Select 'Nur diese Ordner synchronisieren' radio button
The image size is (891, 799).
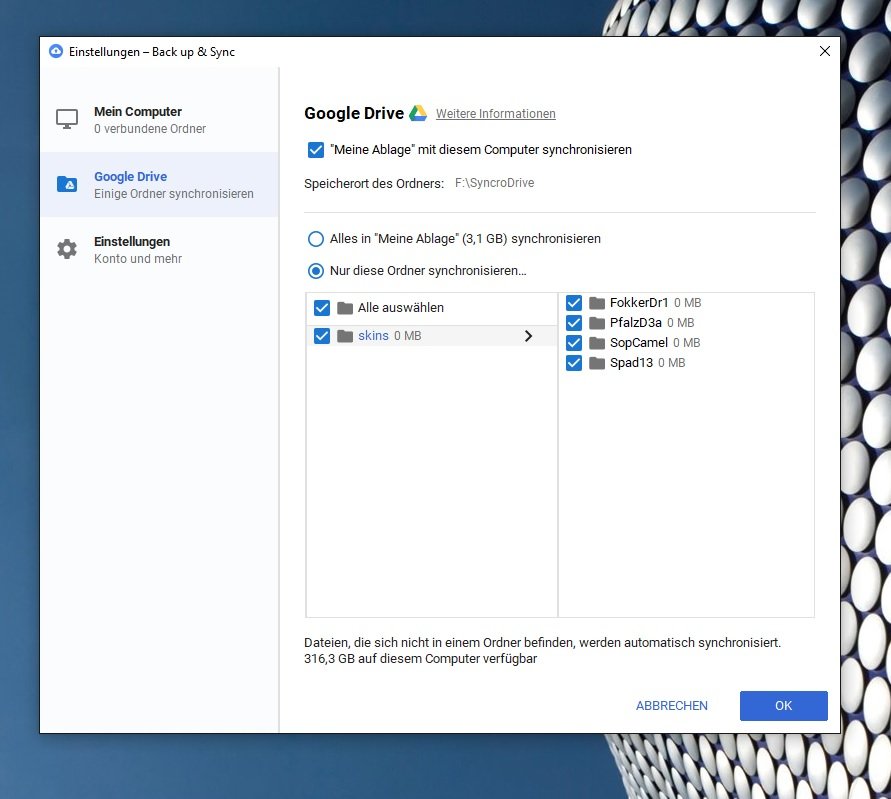pos(316,271)
